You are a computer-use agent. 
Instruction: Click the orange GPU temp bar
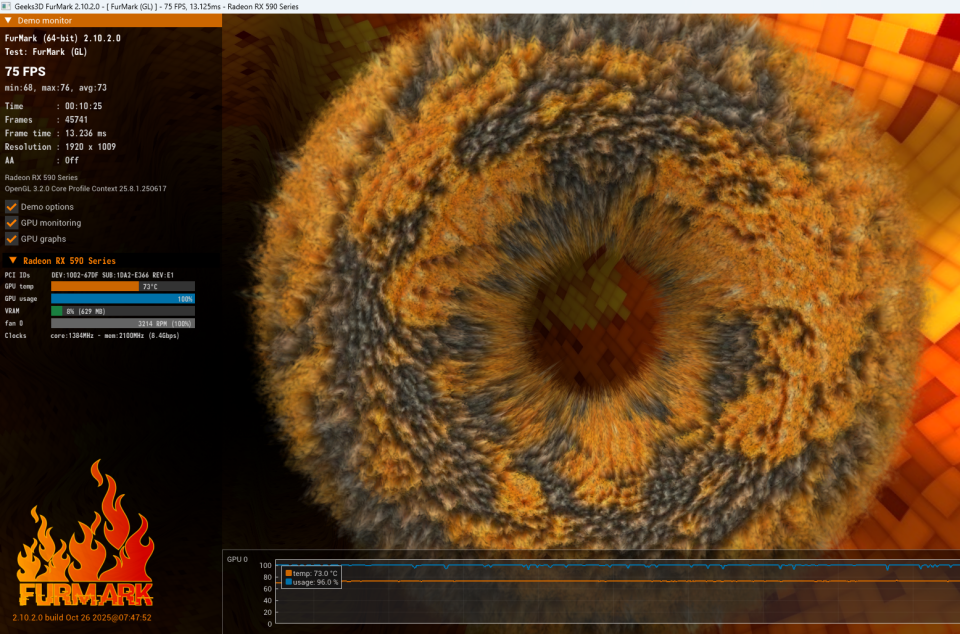point(95,286)
